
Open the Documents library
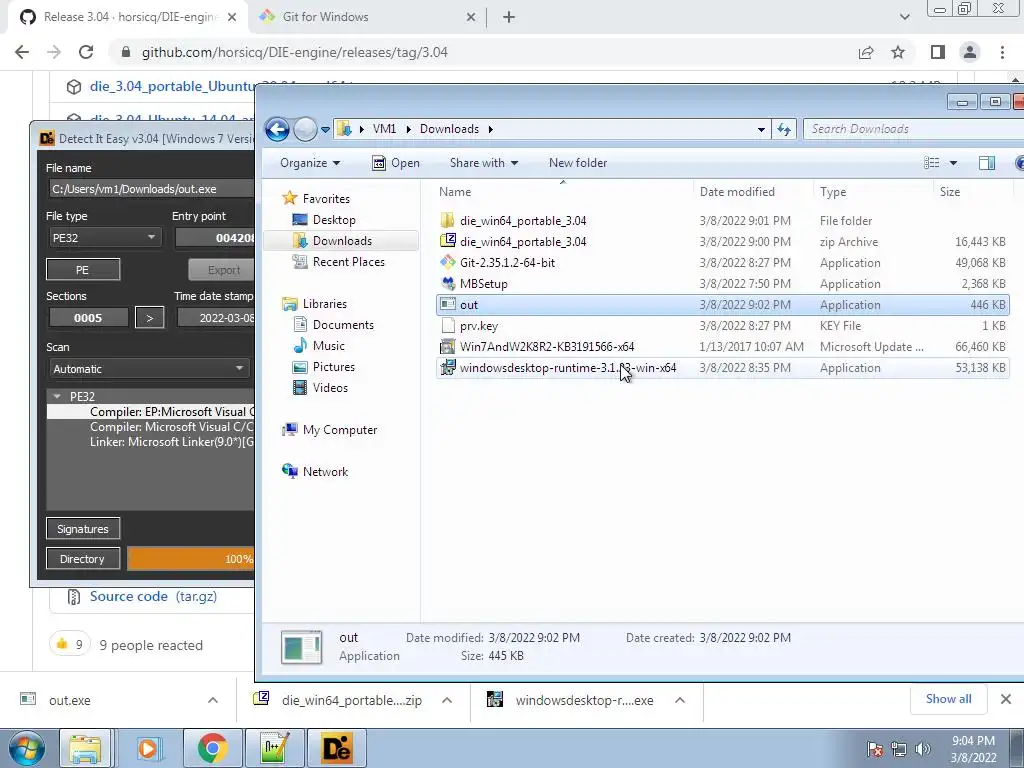[343, 325]
